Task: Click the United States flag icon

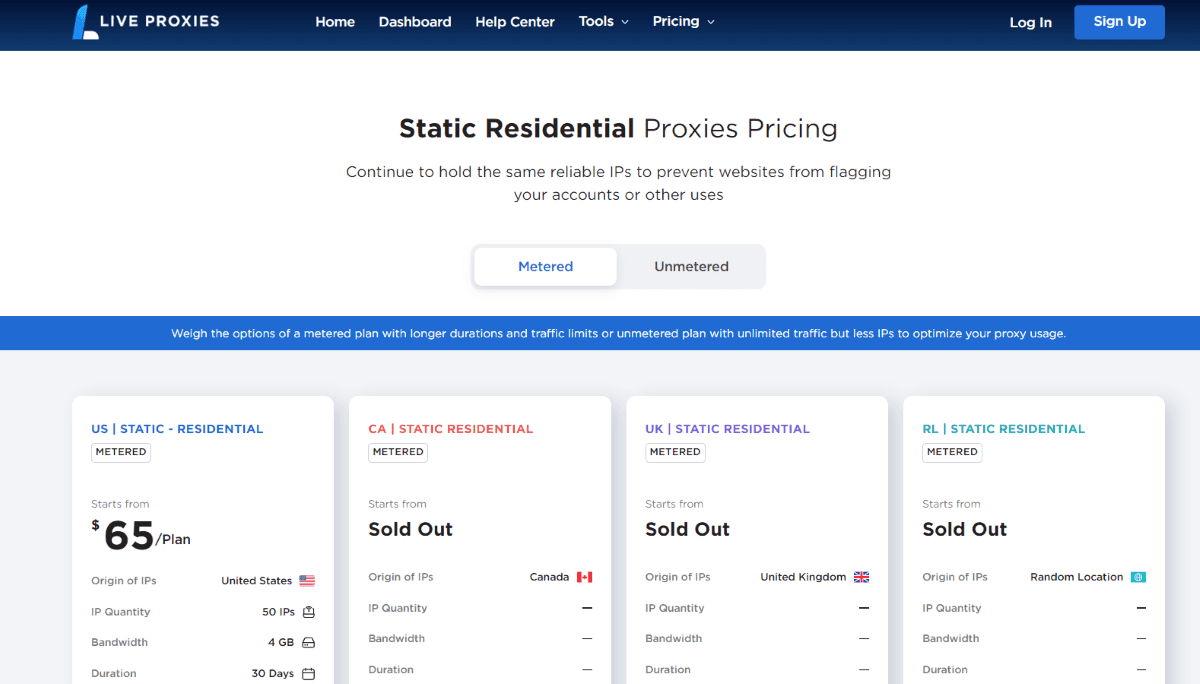Action: pos(307,581)
